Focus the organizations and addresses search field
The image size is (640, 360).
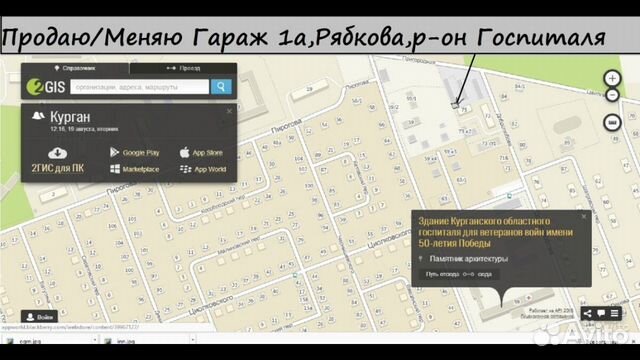pos(140,87)
